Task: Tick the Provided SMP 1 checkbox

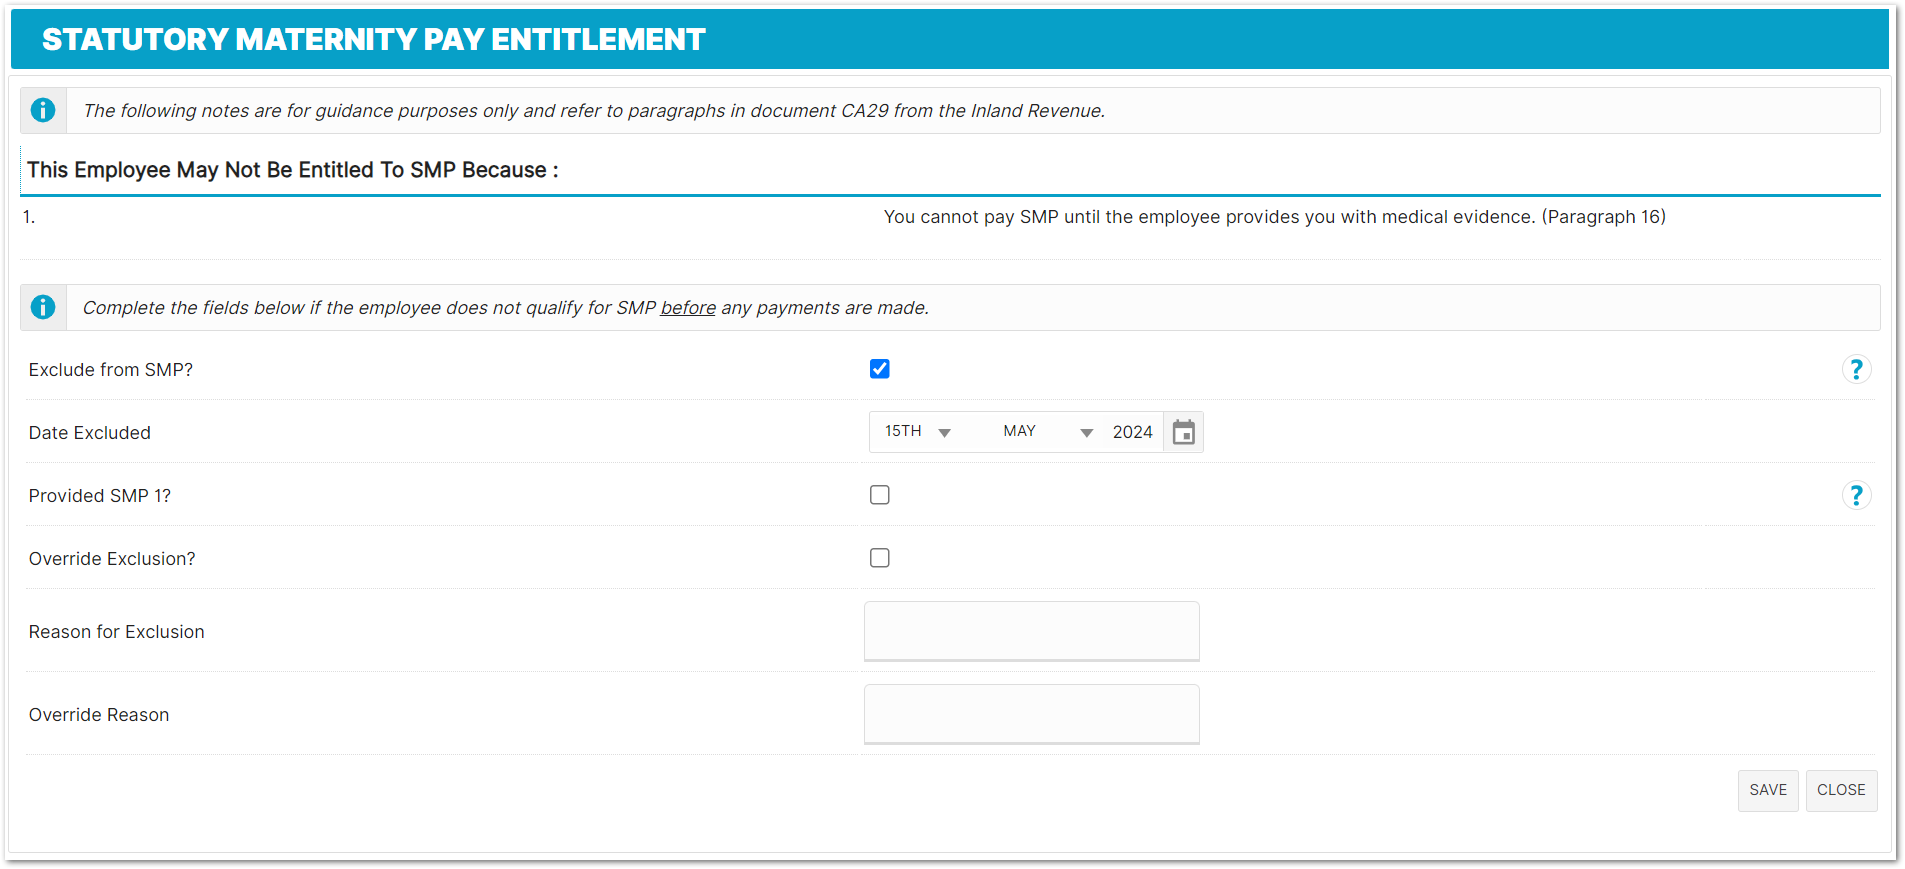Action: 880,495
